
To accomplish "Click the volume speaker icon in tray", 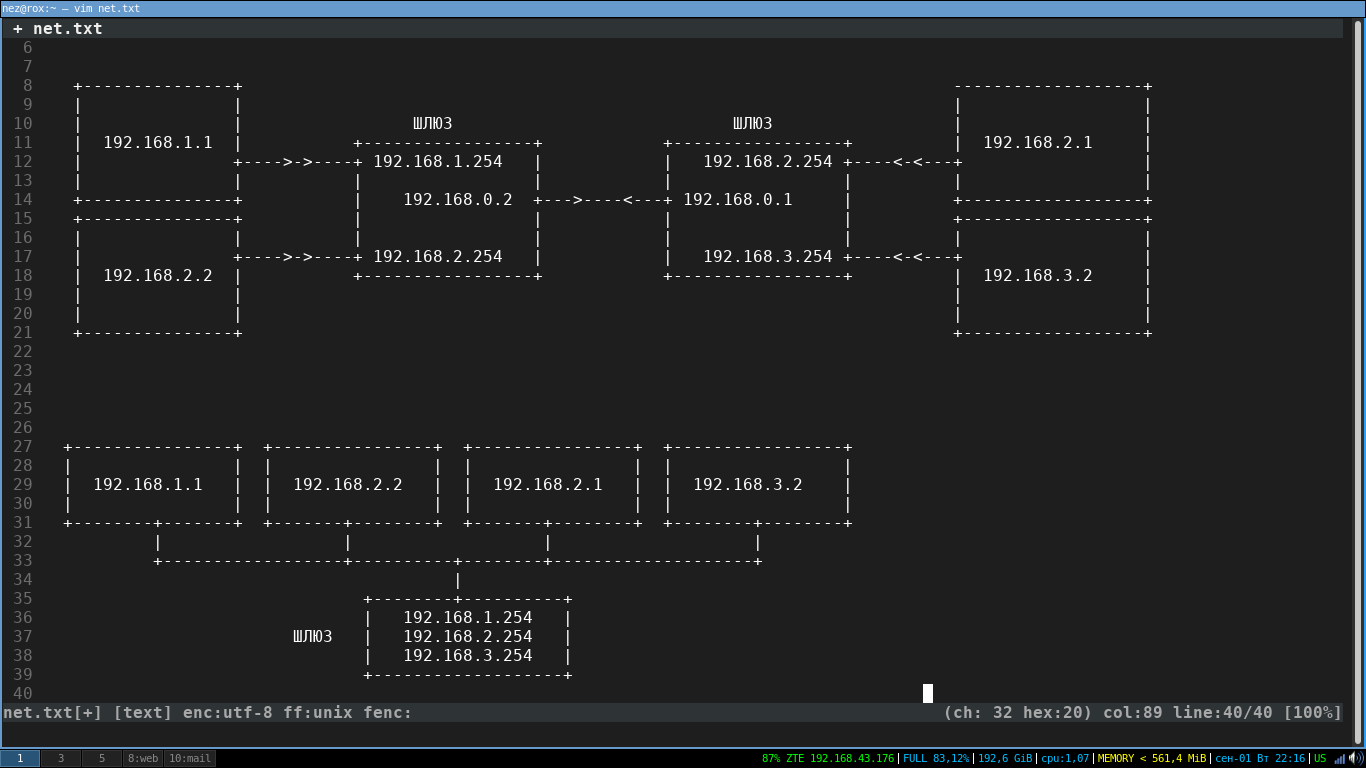I will click(x=1354, y=758).
